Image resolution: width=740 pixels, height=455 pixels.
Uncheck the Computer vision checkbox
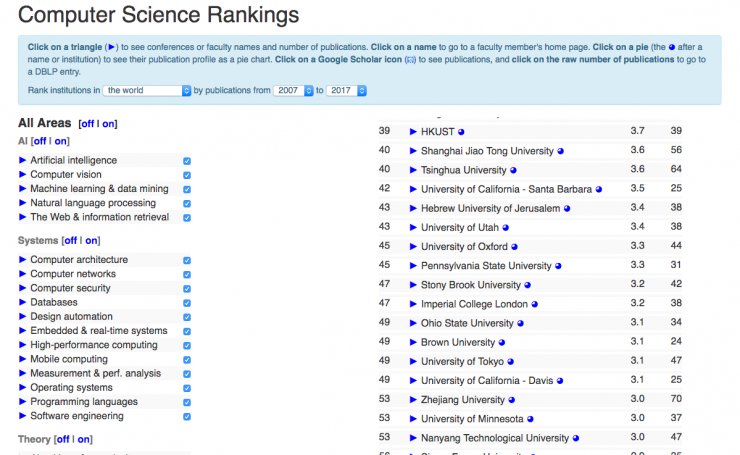point(187,175)
